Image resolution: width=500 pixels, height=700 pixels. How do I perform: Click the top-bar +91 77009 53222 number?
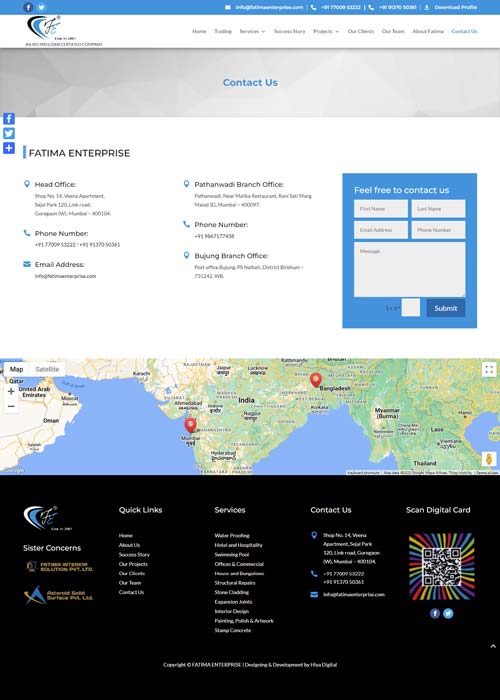click(x=341, y=7)
